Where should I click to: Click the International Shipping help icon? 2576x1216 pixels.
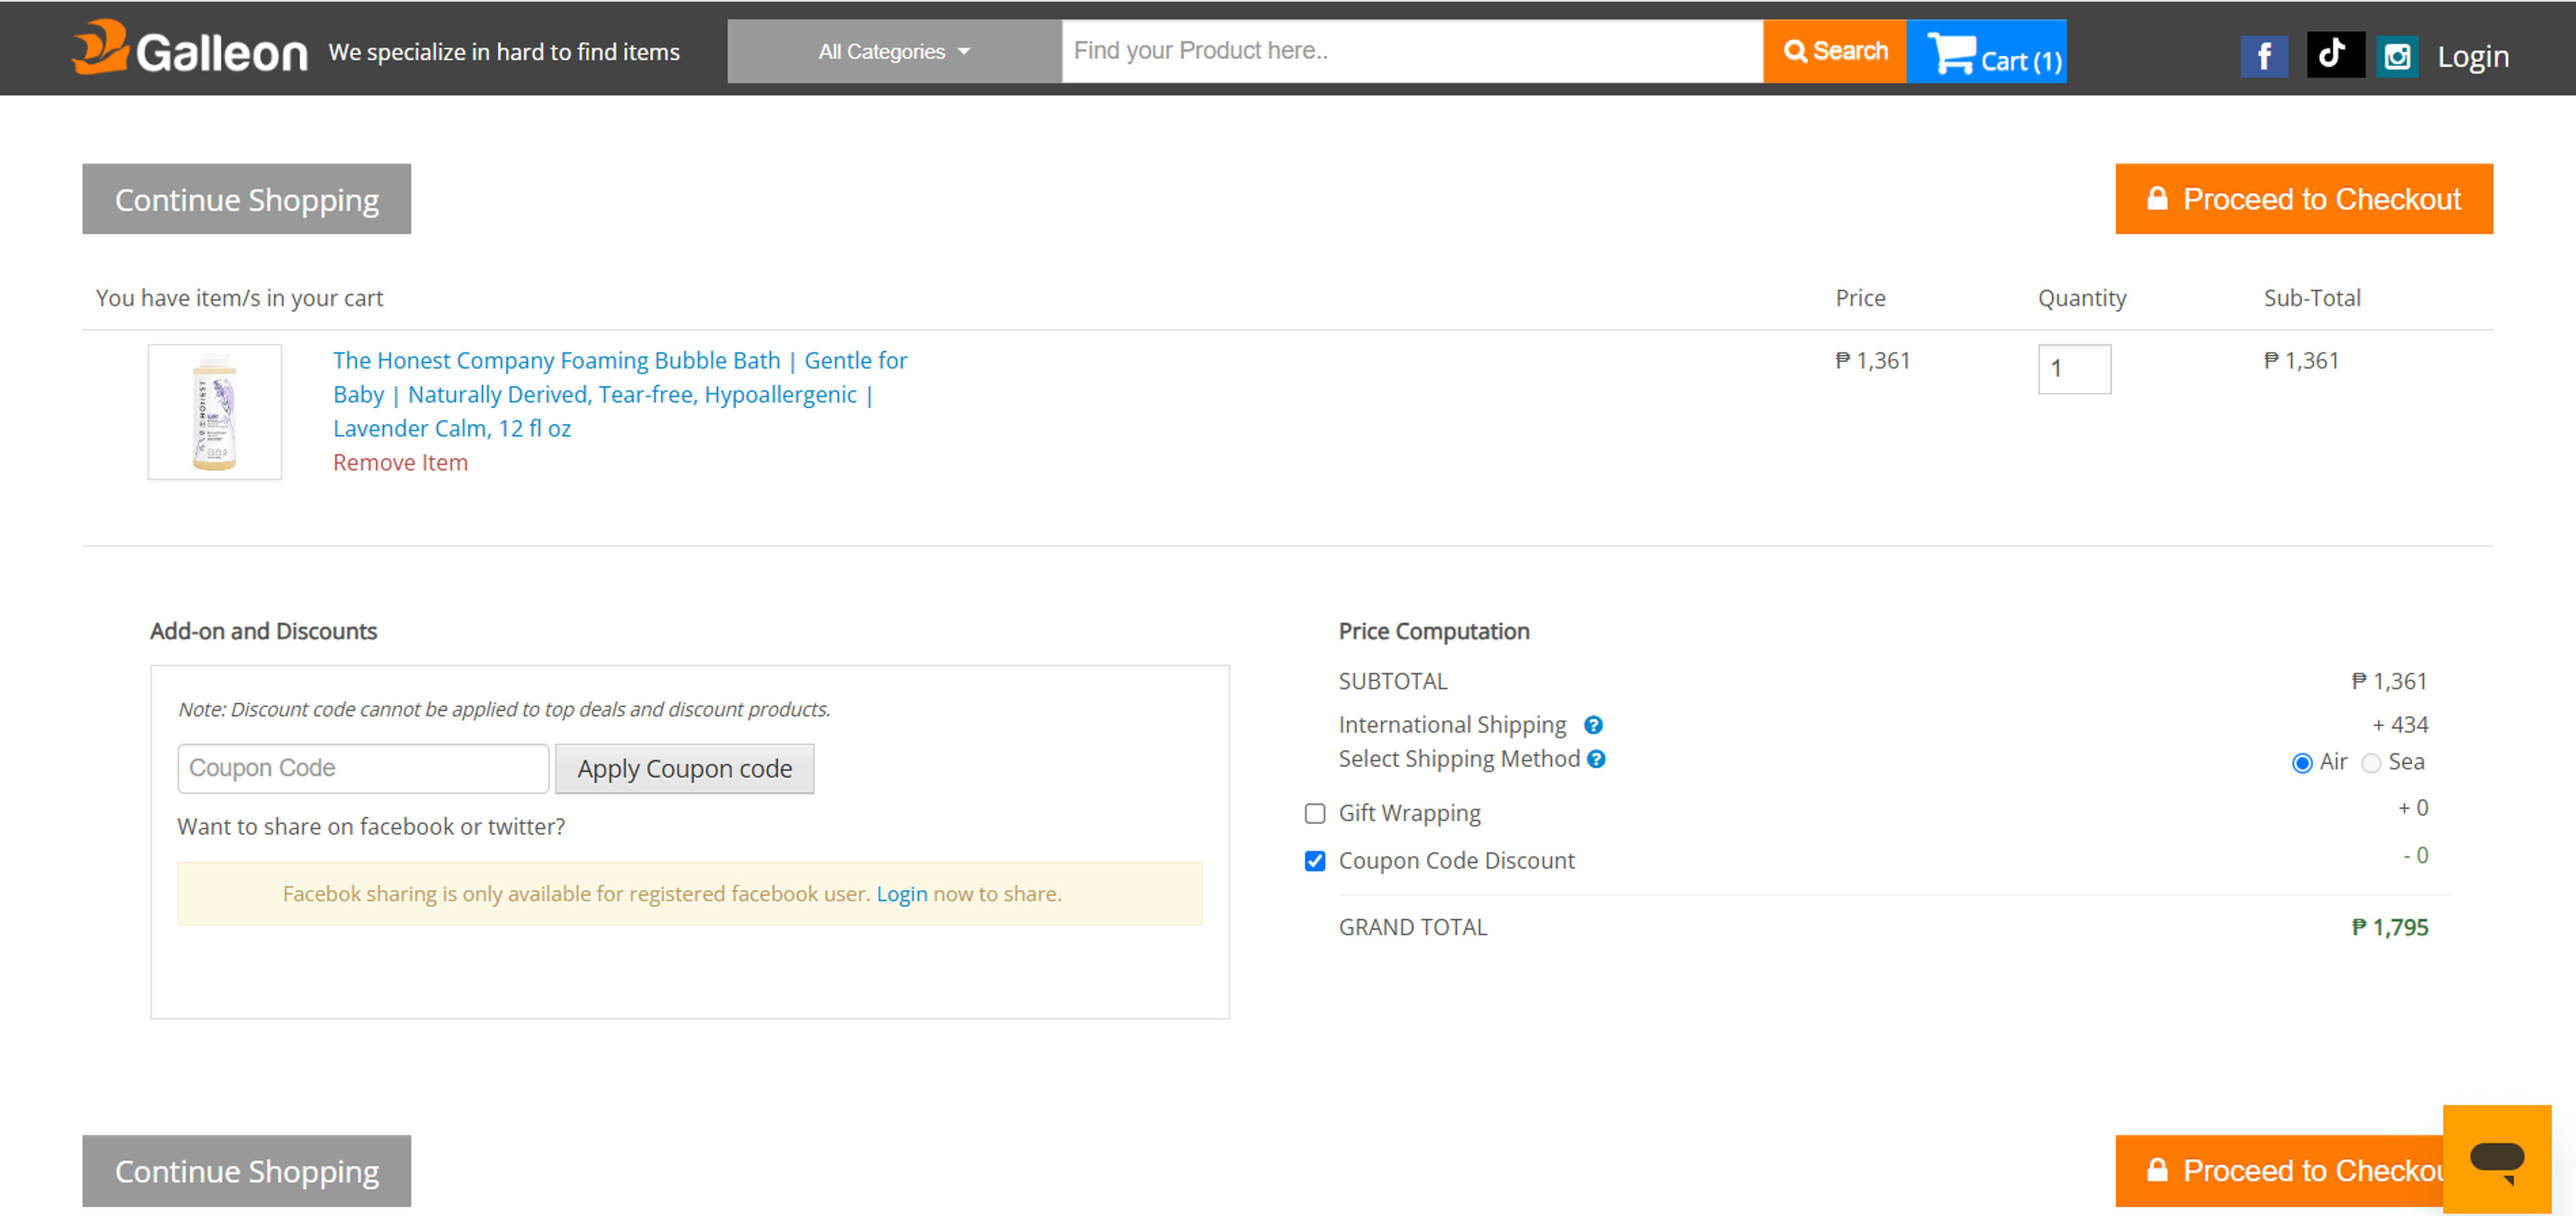[1593, 725]
